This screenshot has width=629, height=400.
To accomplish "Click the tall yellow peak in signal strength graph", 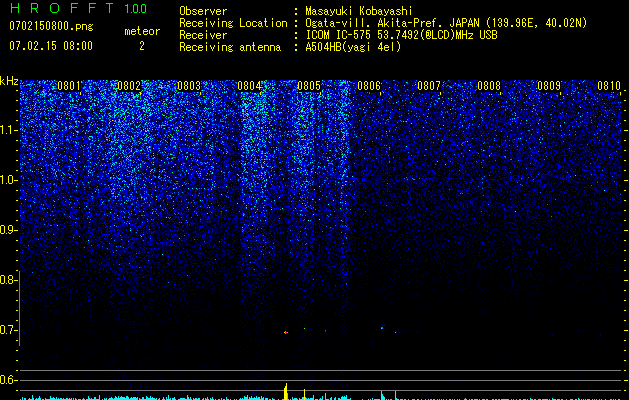I will click(286, 392).
